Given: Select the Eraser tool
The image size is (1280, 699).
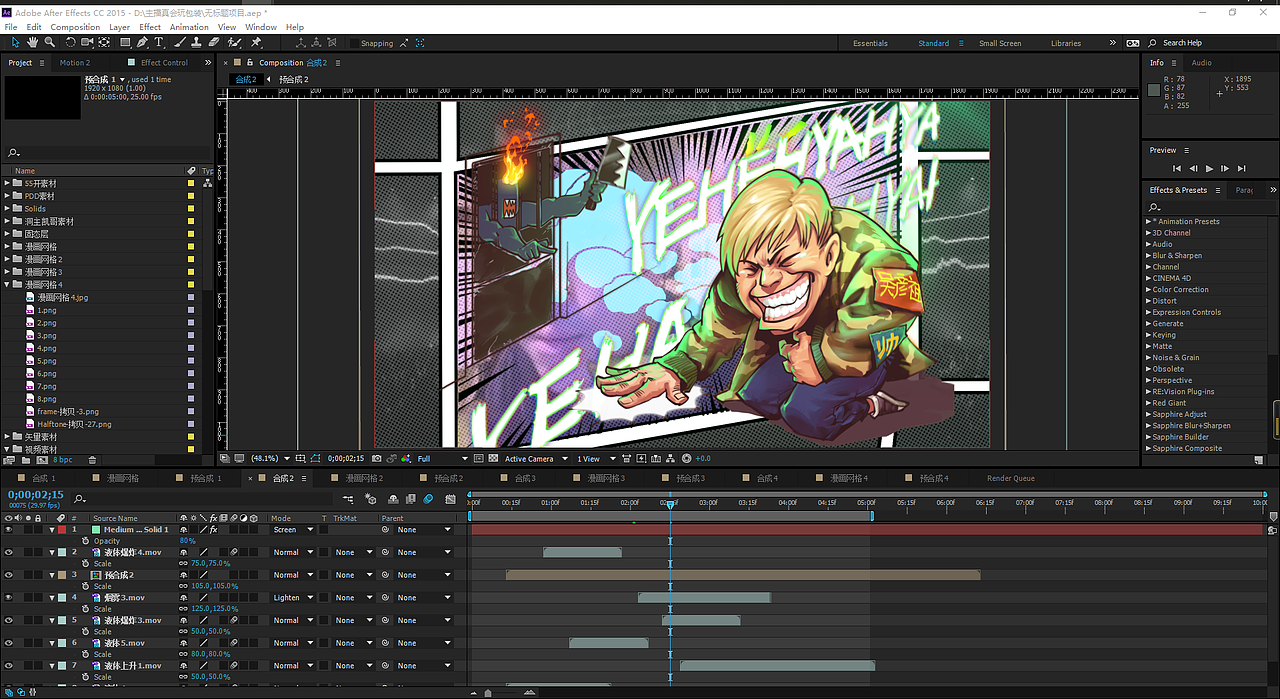Looking at the screenshot, I should [214, 43].
